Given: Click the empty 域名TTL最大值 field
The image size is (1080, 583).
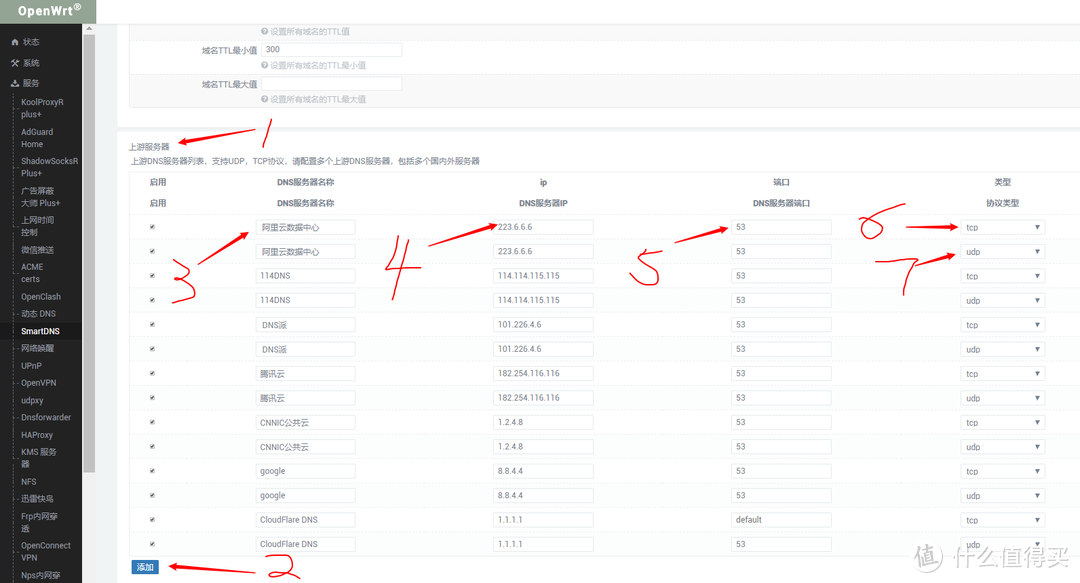Looking at the screenshot, I should [x=331, y=83].
